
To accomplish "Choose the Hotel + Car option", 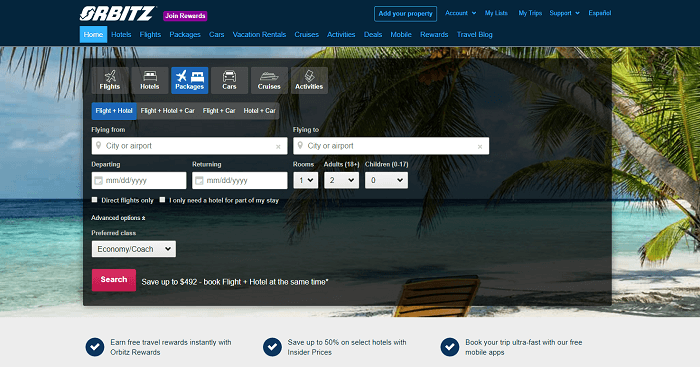I will tap(259, 111).
